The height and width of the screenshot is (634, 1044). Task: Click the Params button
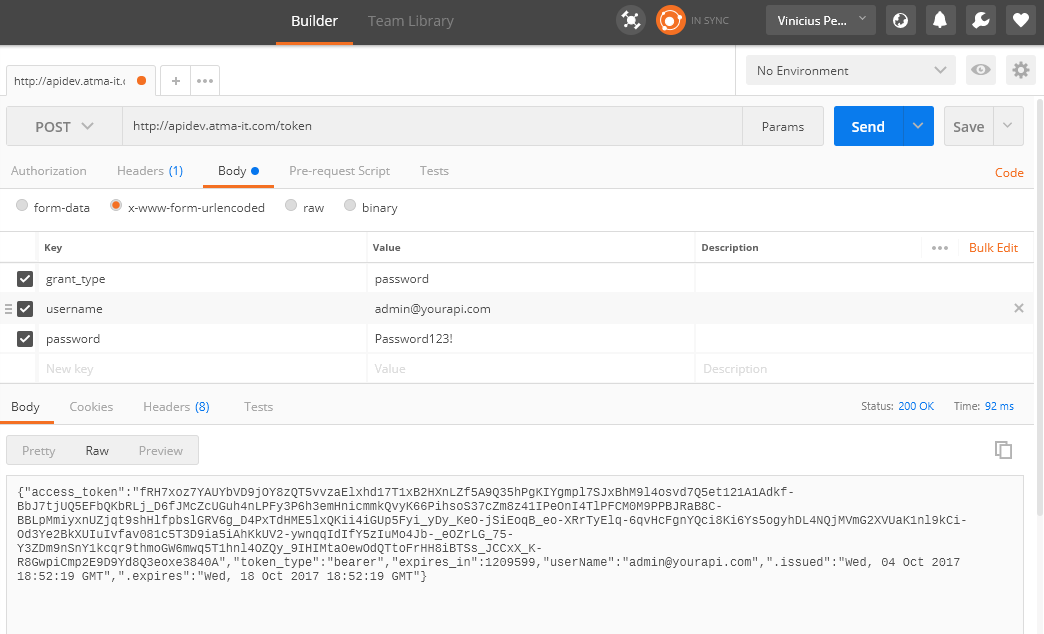[x=783, y=126]
